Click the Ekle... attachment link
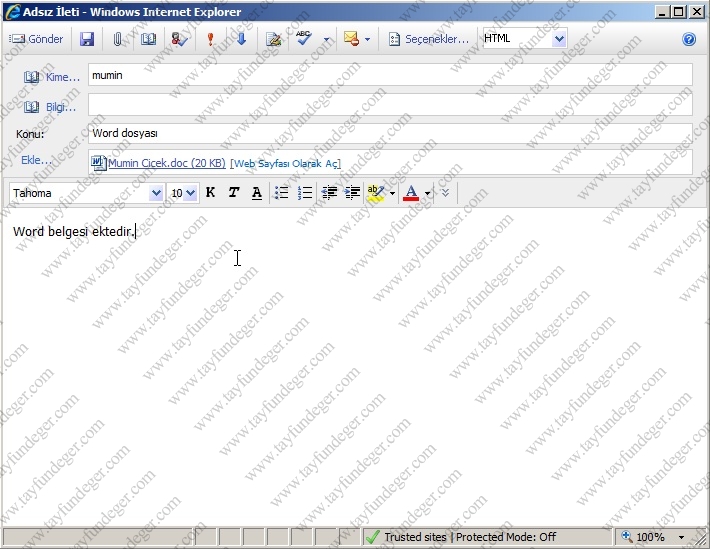 (x=36, y=160)
